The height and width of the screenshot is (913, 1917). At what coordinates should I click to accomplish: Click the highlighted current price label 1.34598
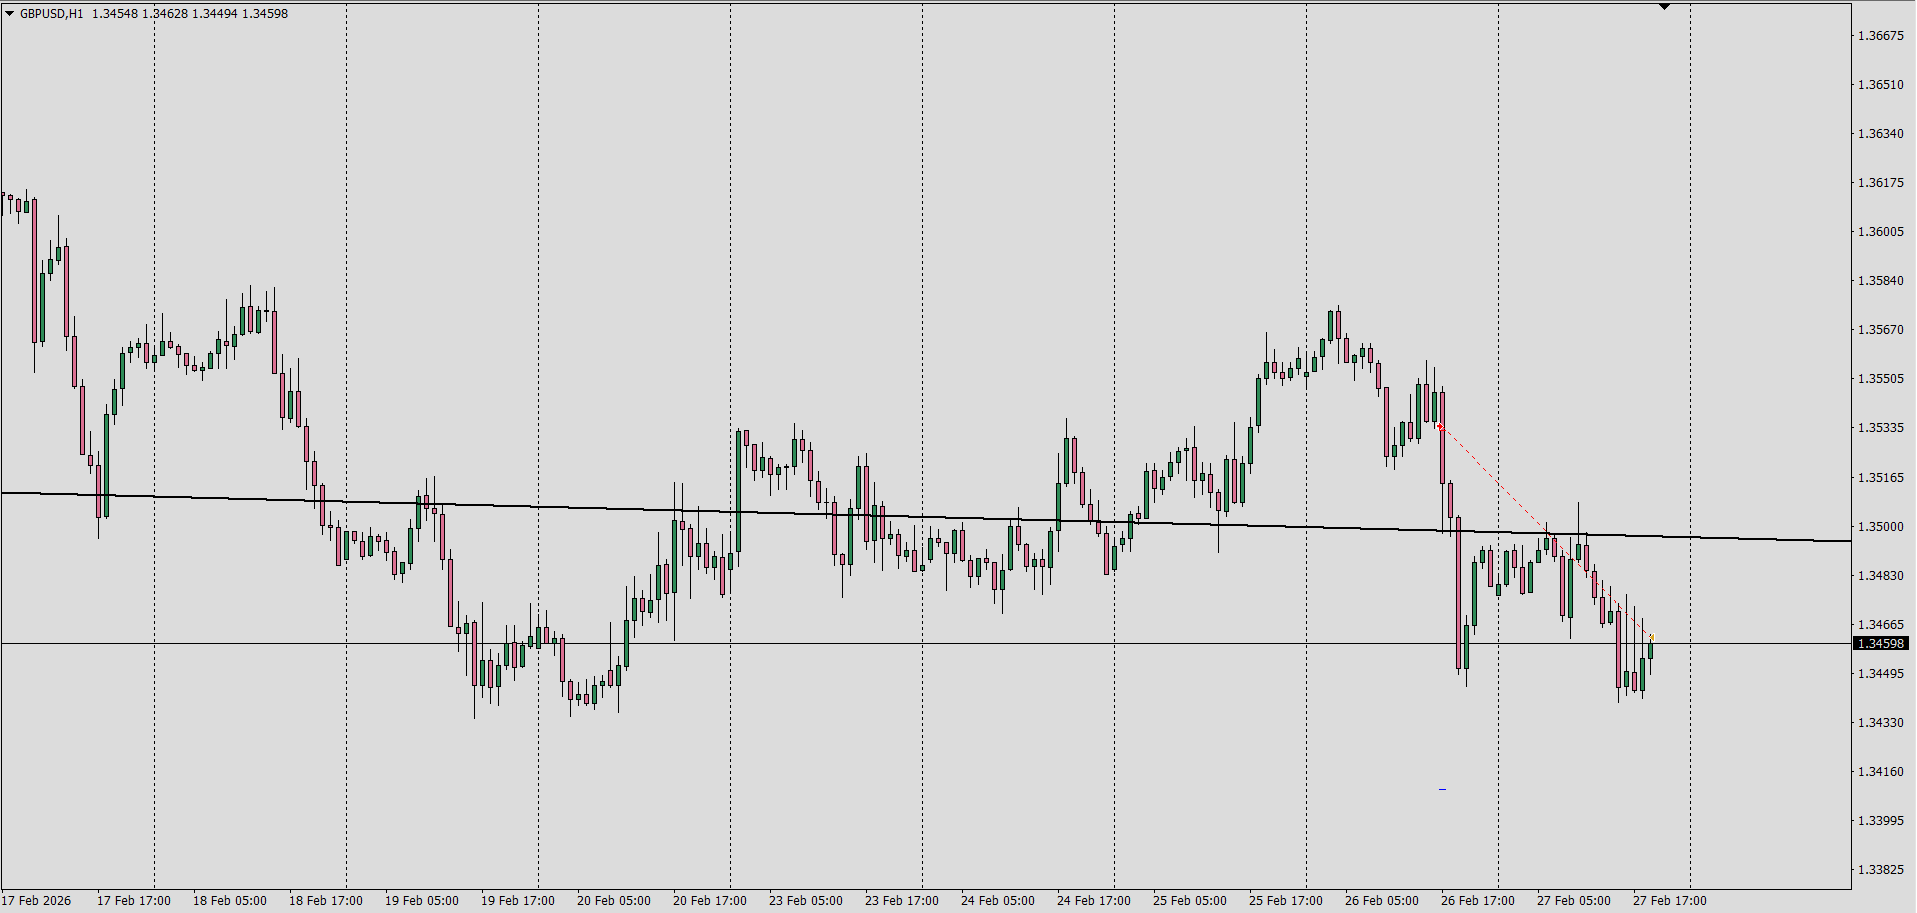[x=1881, y=644]
